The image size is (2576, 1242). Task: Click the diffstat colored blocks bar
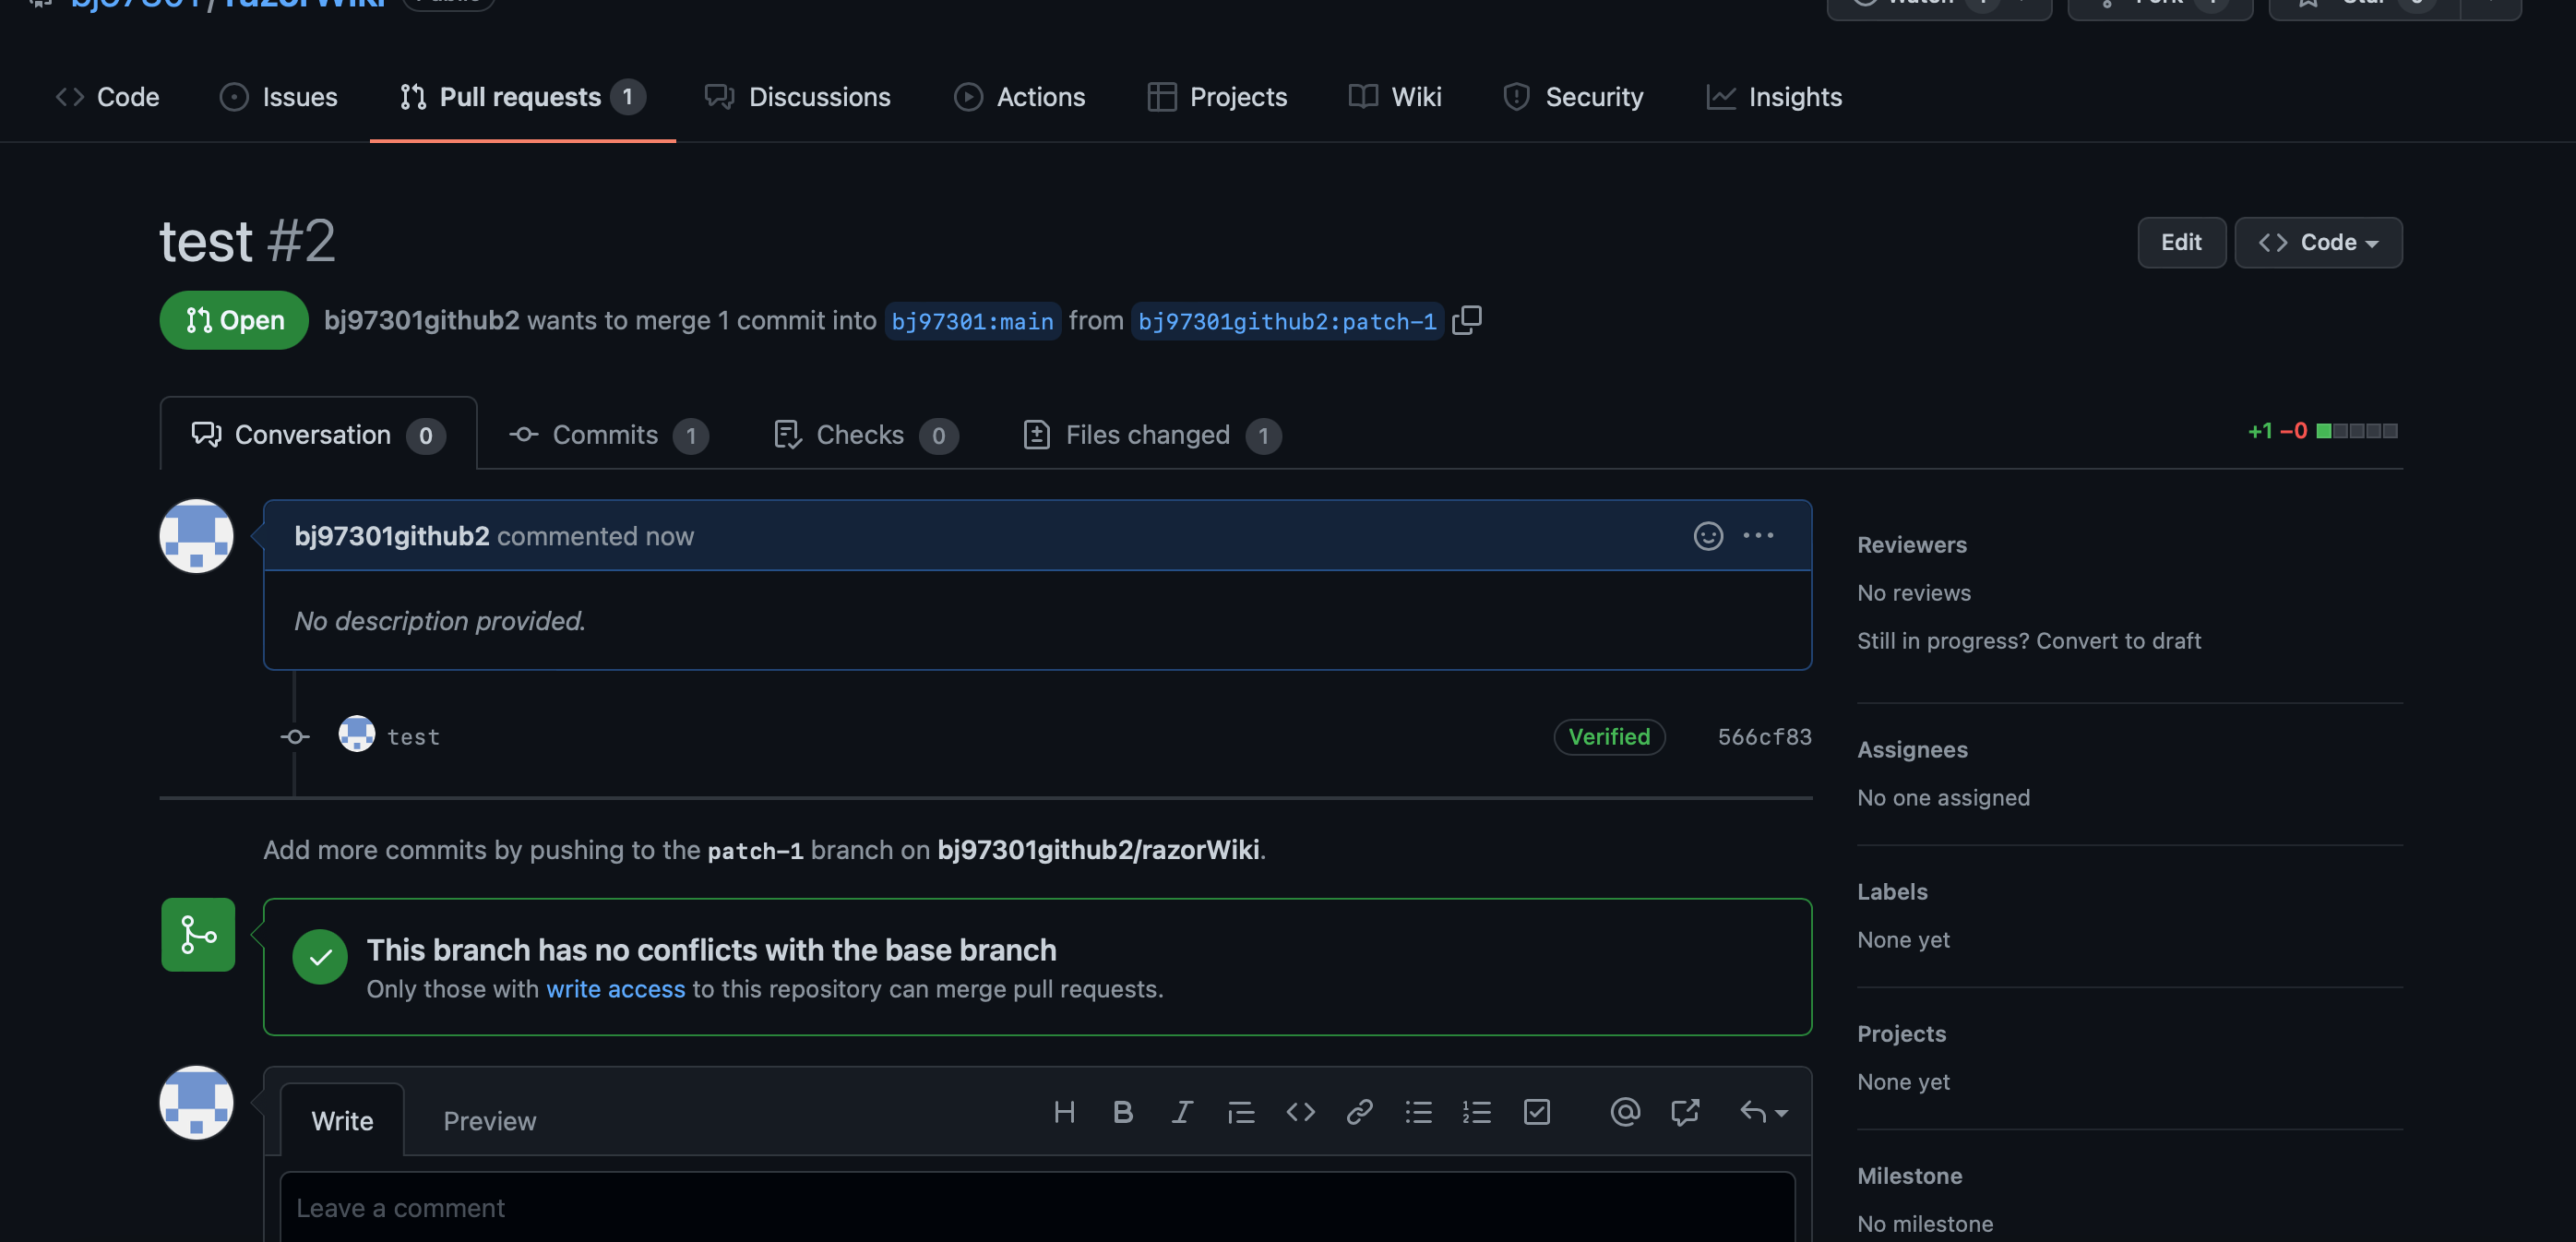point(2356,431)
